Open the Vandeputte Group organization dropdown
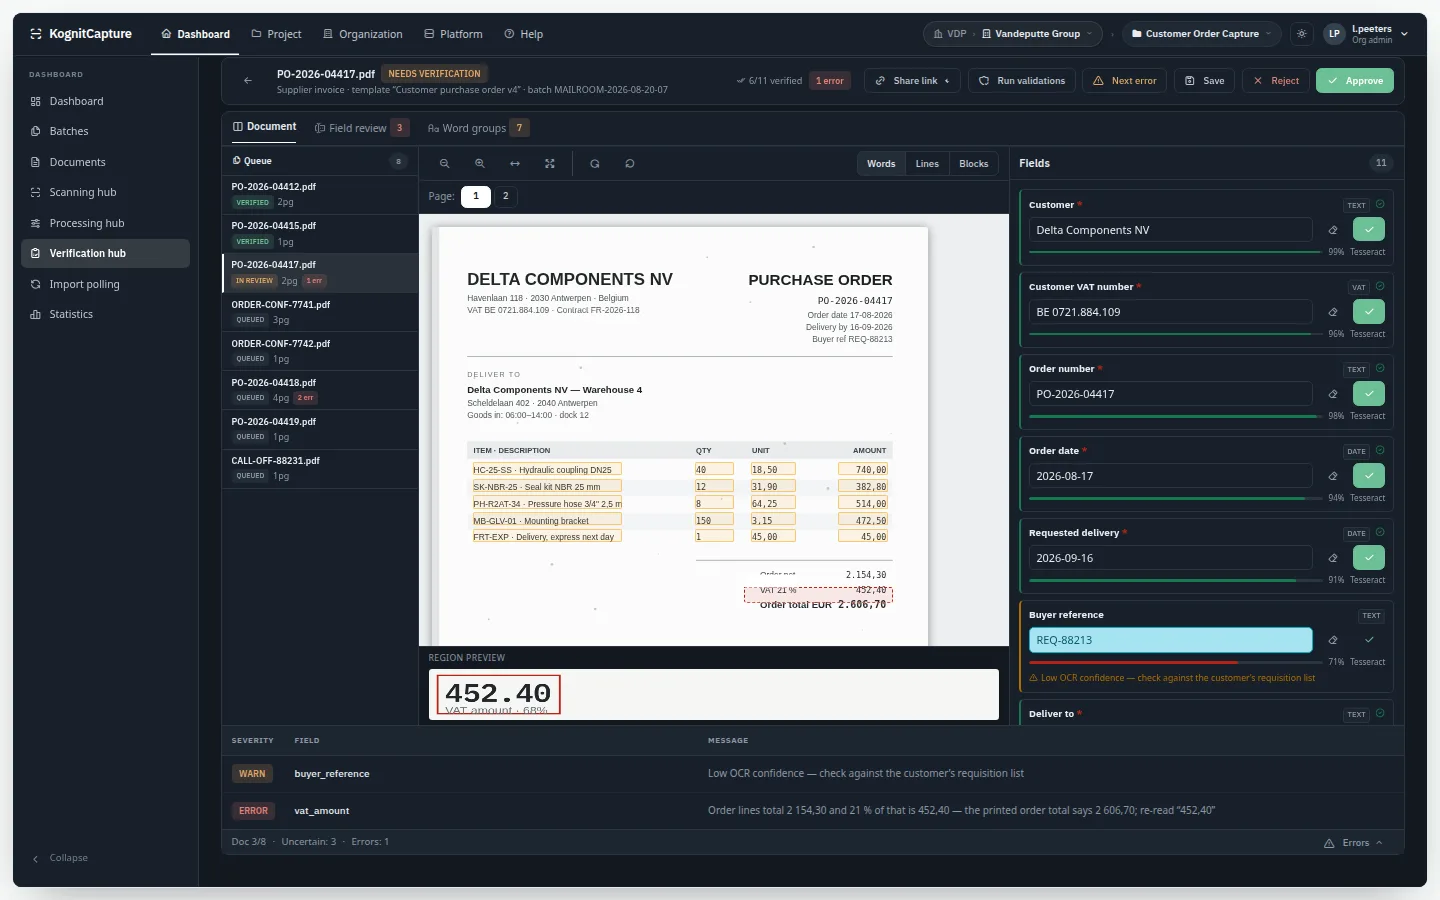Viewport: 1440px width, 900px height. (1036, 34)
